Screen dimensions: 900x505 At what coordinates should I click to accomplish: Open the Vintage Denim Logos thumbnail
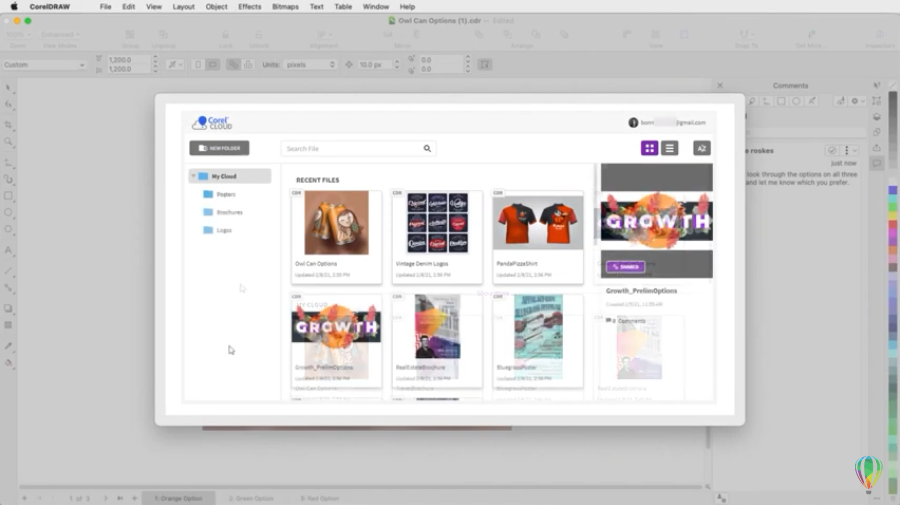pos(437,223)
